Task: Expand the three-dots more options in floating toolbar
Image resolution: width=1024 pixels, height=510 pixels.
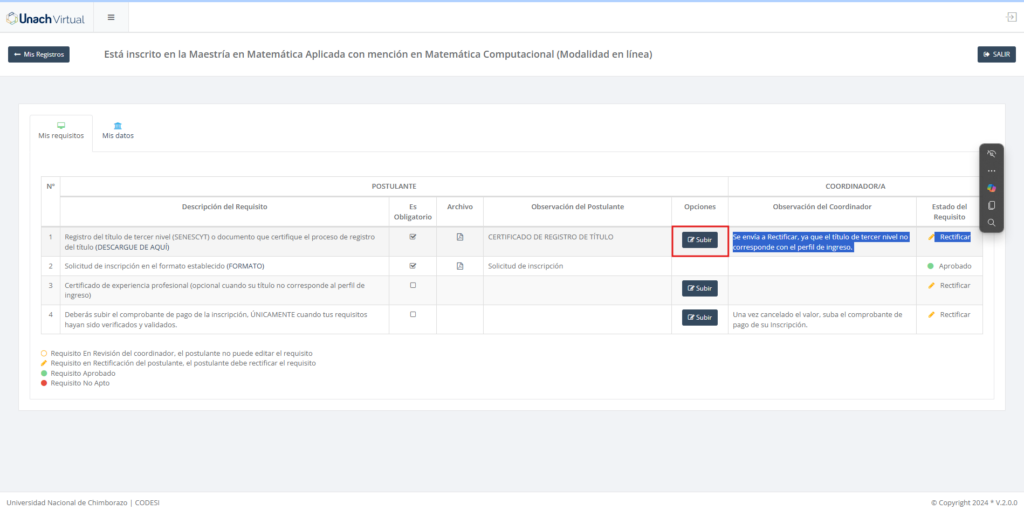Action: tap(991, 171)
